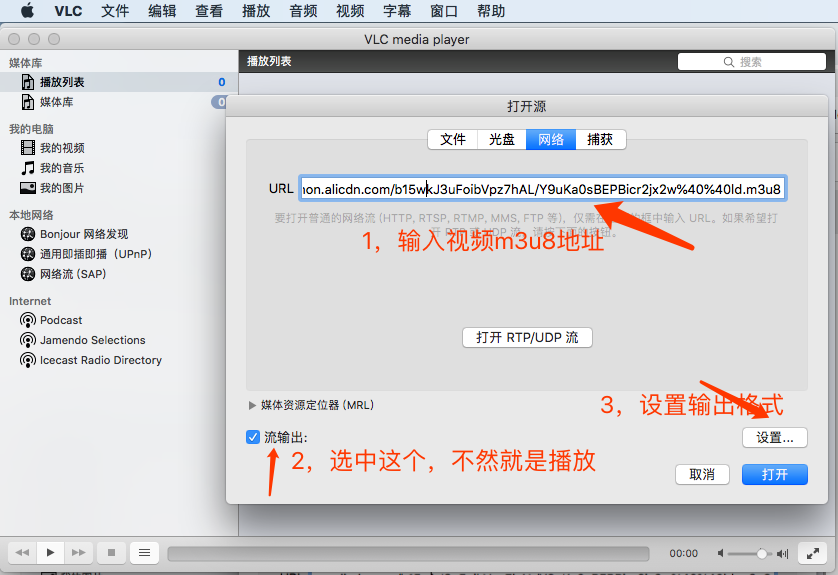Select Bonjour 网络发现 icon
This screenshot has width=838, height=575.
[28, 234]
